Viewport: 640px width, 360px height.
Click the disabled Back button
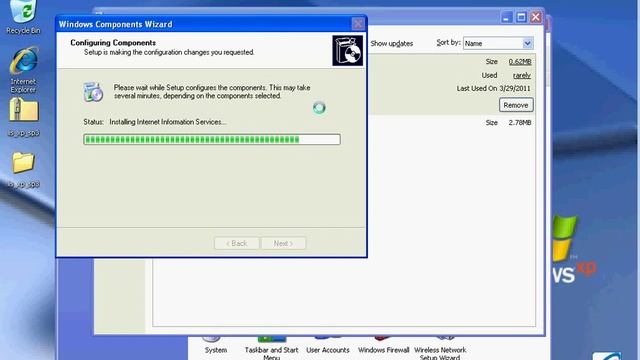236,243
